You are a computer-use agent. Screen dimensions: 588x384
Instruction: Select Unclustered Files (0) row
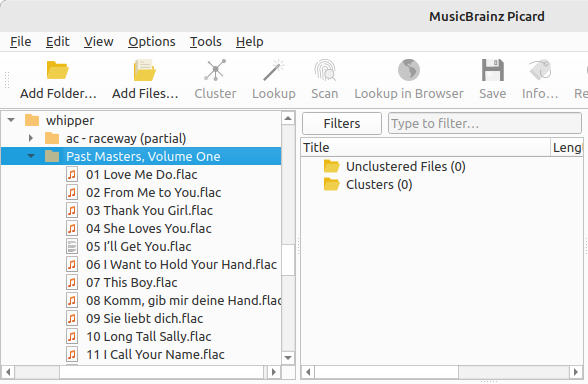click(x=406, y=166)
